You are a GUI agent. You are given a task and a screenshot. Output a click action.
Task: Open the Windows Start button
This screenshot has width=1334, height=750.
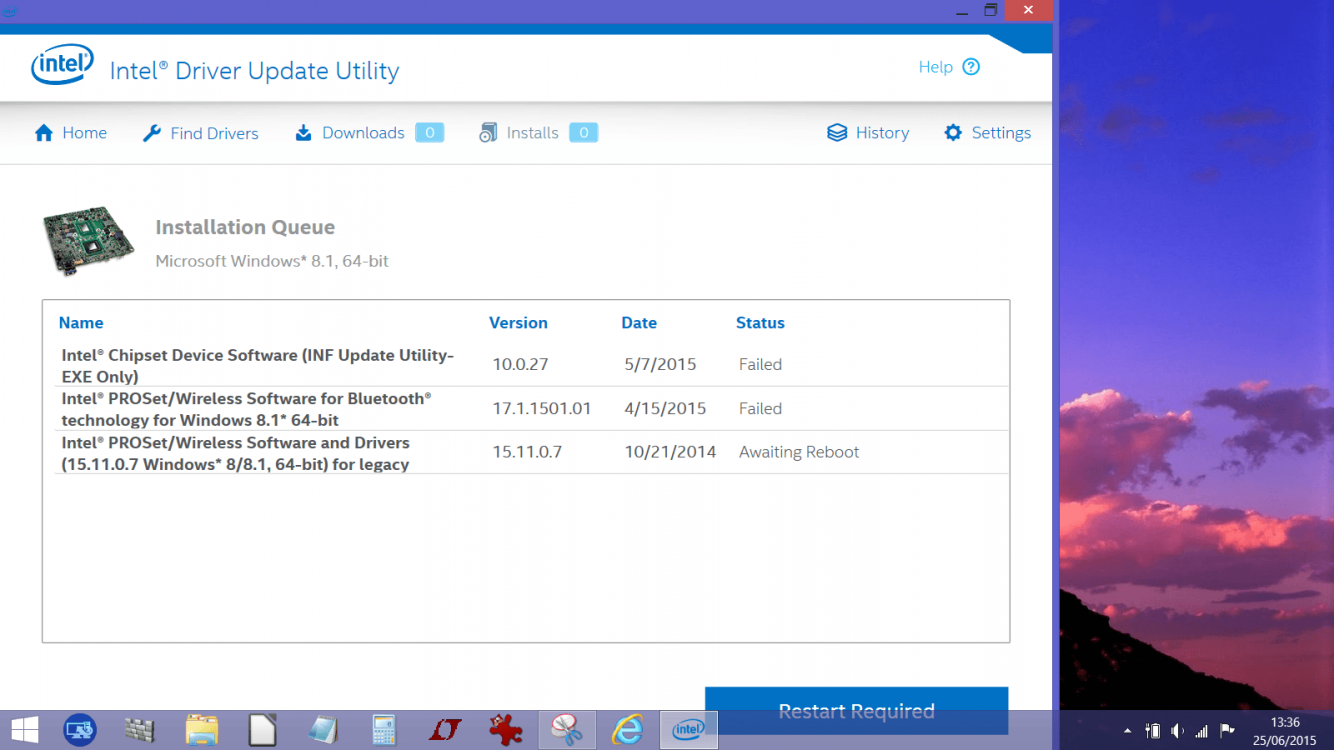pos(24,730)
